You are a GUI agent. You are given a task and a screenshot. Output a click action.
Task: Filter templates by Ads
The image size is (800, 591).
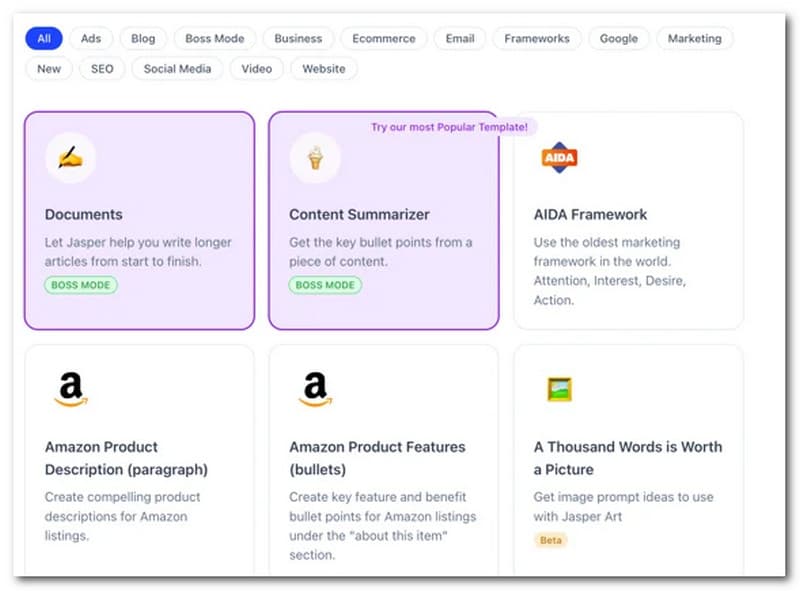91,38
